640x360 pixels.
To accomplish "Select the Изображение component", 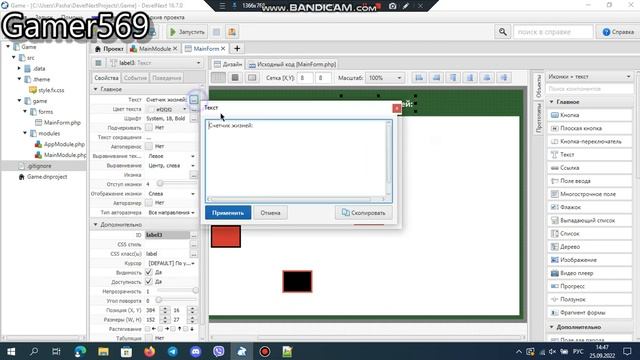I will point(589,260).
